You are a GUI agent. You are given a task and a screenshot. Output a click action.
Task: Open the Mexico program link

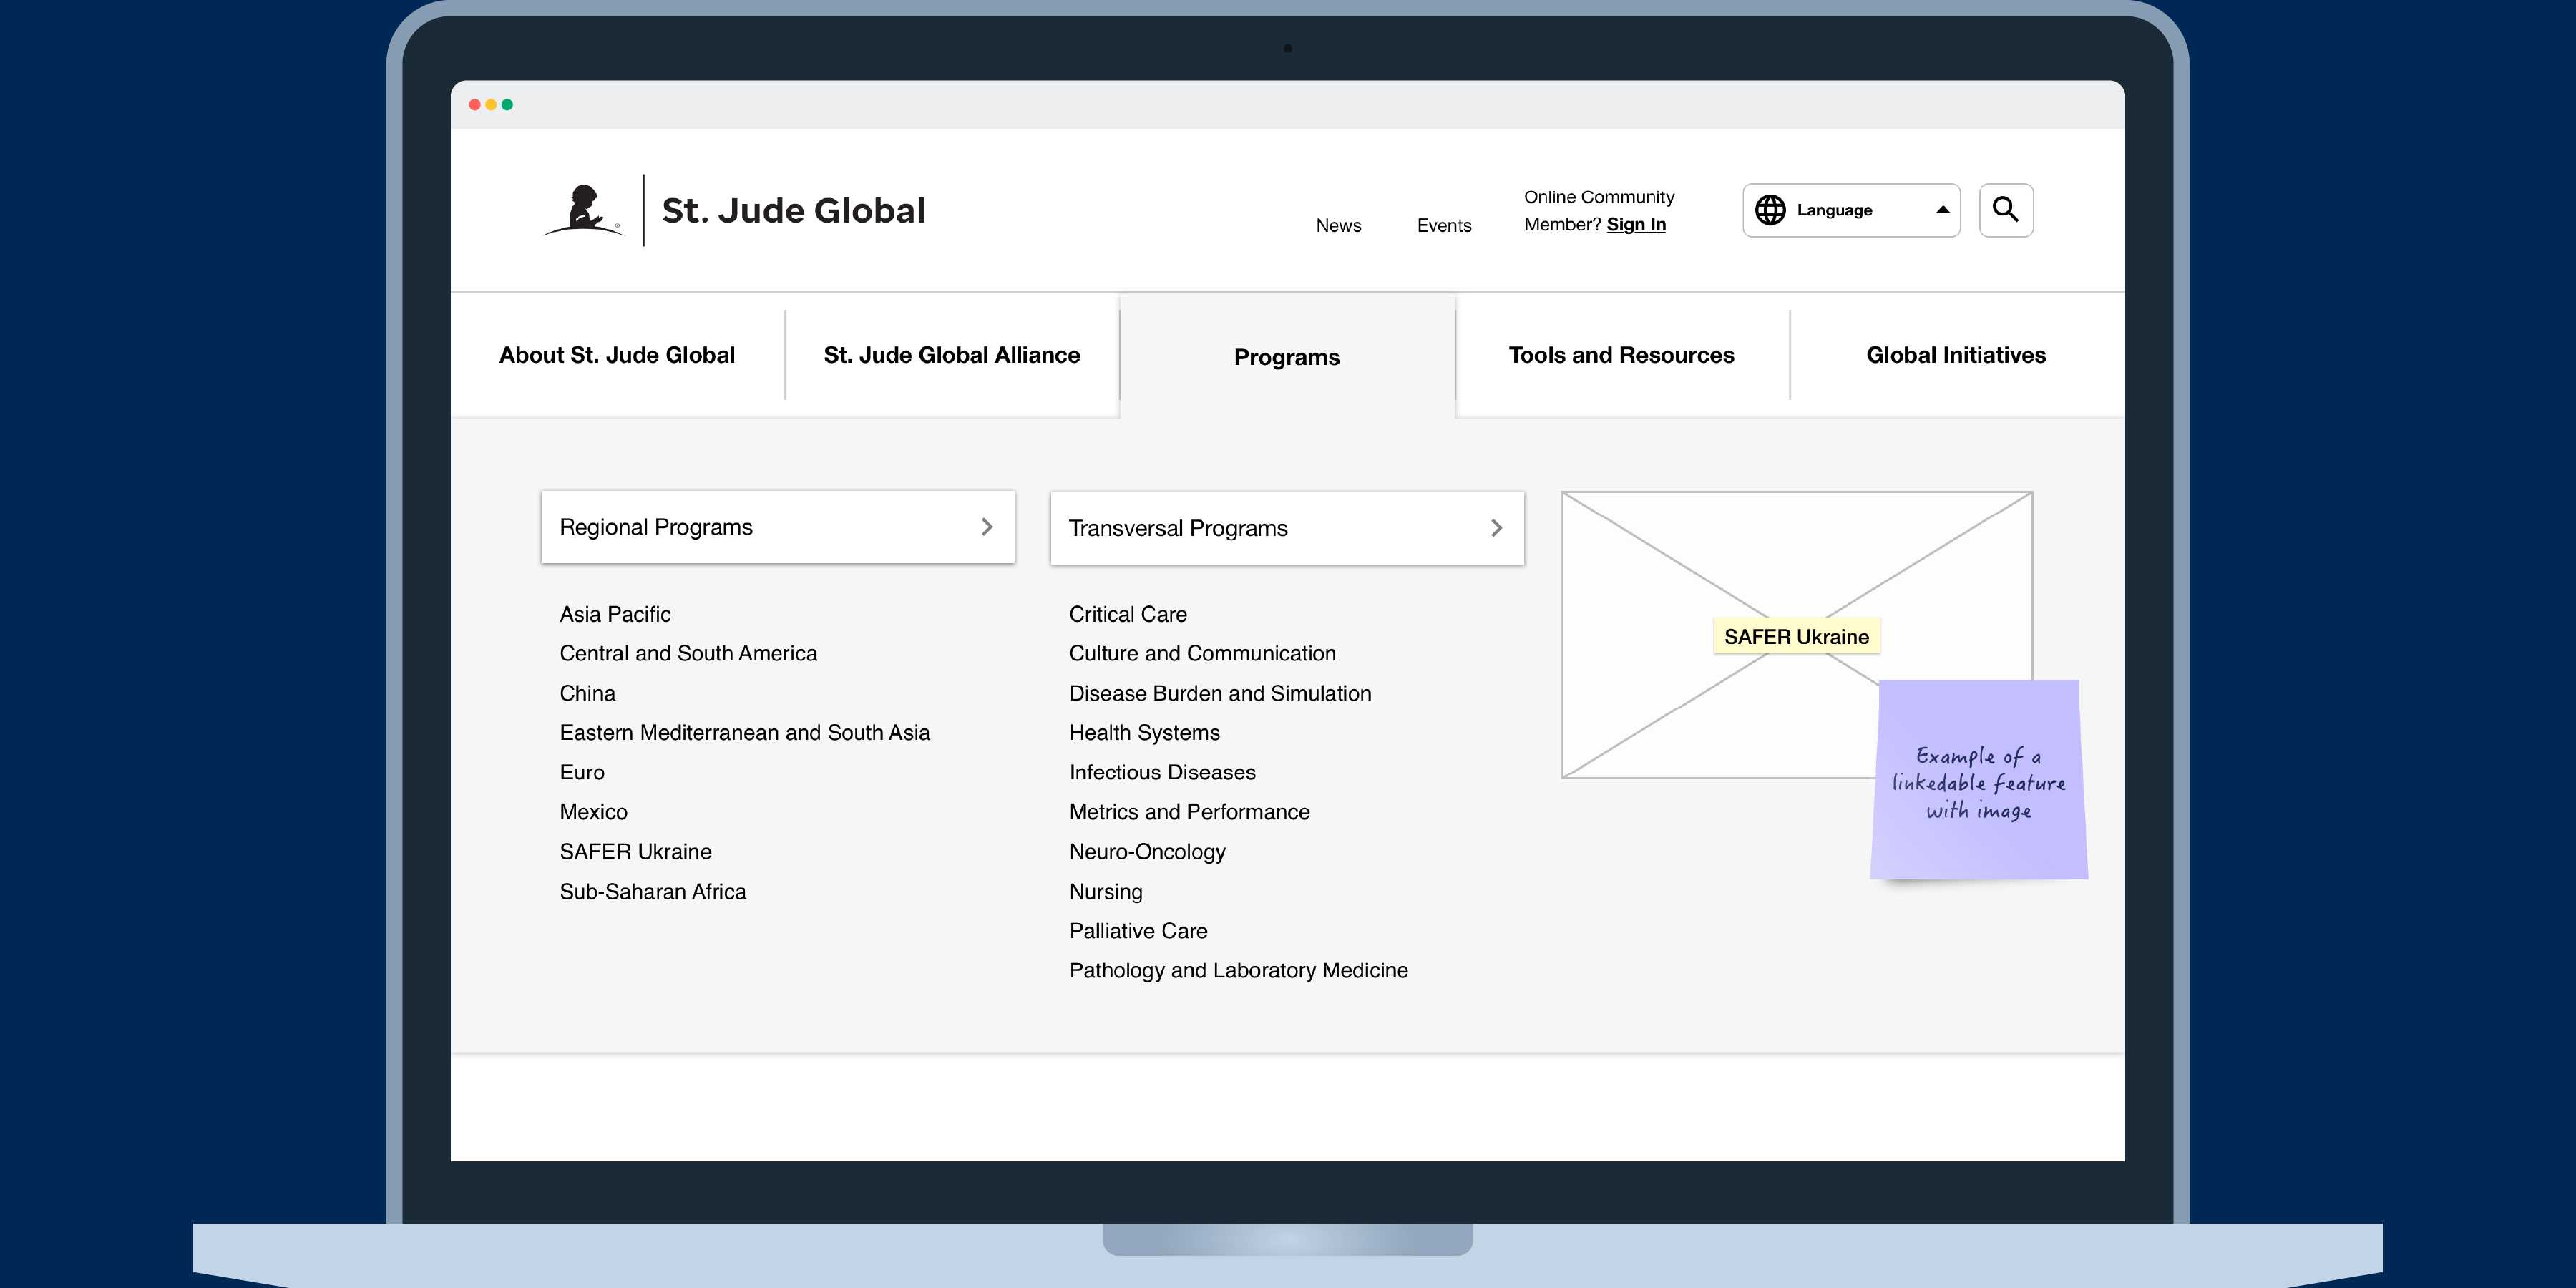(x=593, y=812)
